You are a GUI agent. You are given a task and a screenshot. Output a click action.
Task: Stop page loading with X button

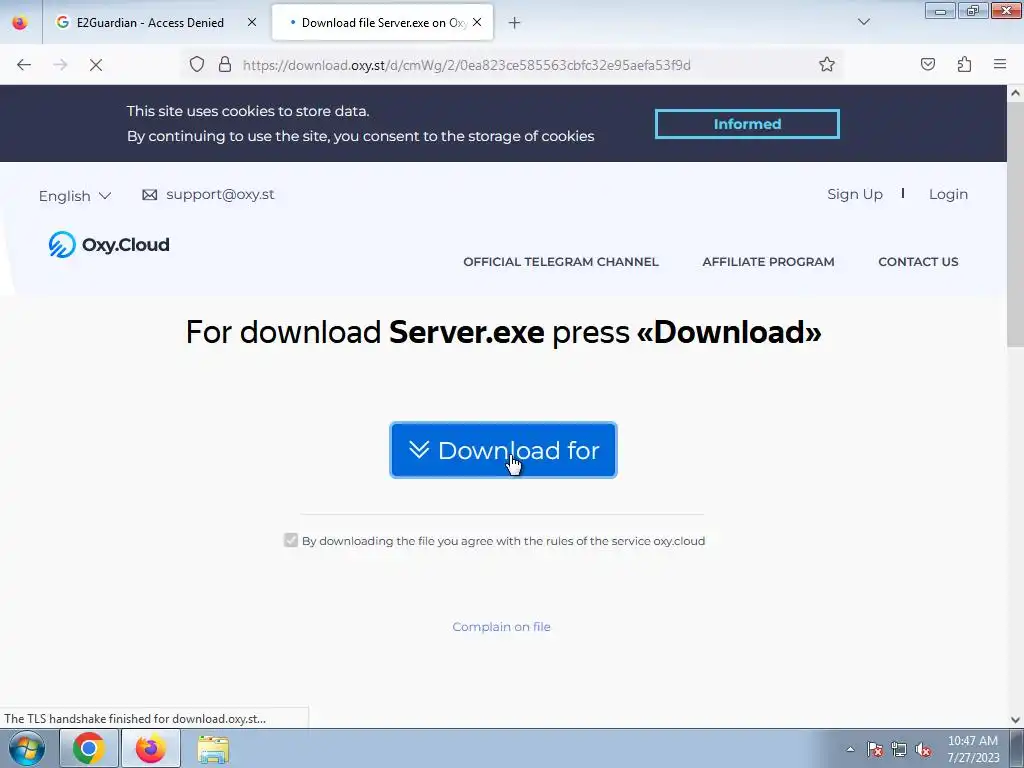96,65
